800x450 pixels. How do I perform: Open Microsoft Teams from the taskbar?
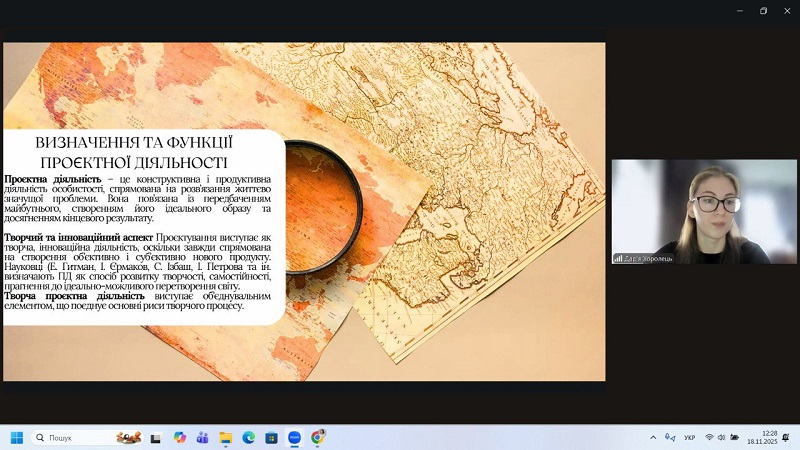(203, 437)
